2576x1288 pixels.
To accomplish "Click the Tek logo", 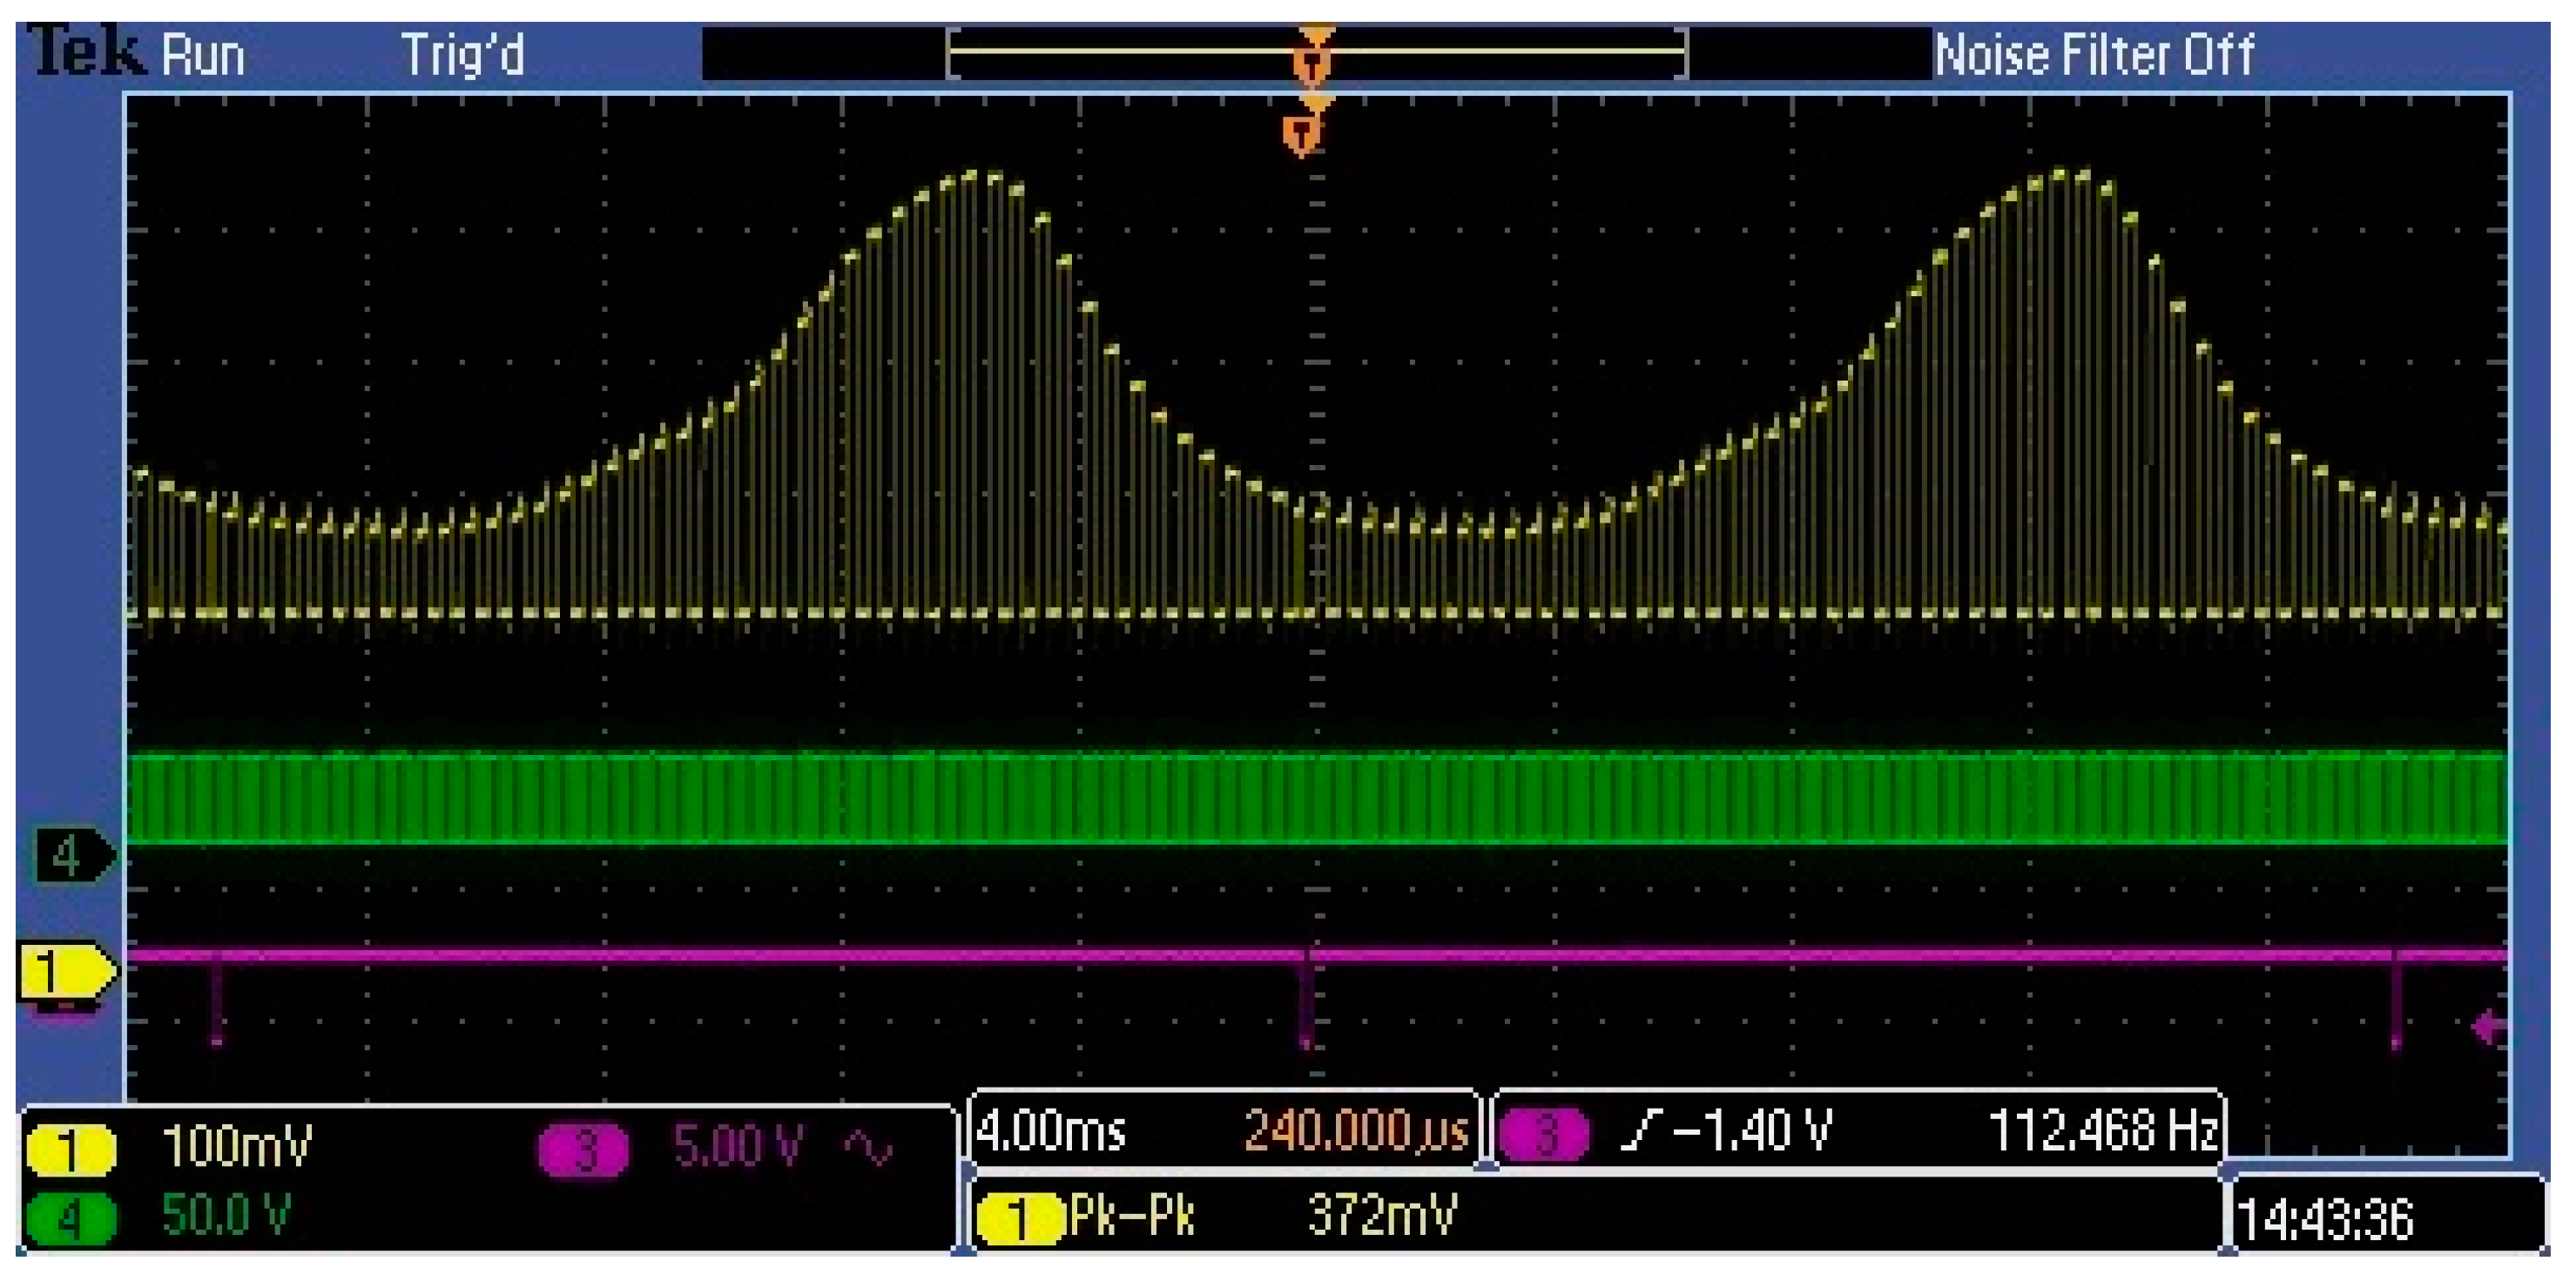I will [86, 52].
